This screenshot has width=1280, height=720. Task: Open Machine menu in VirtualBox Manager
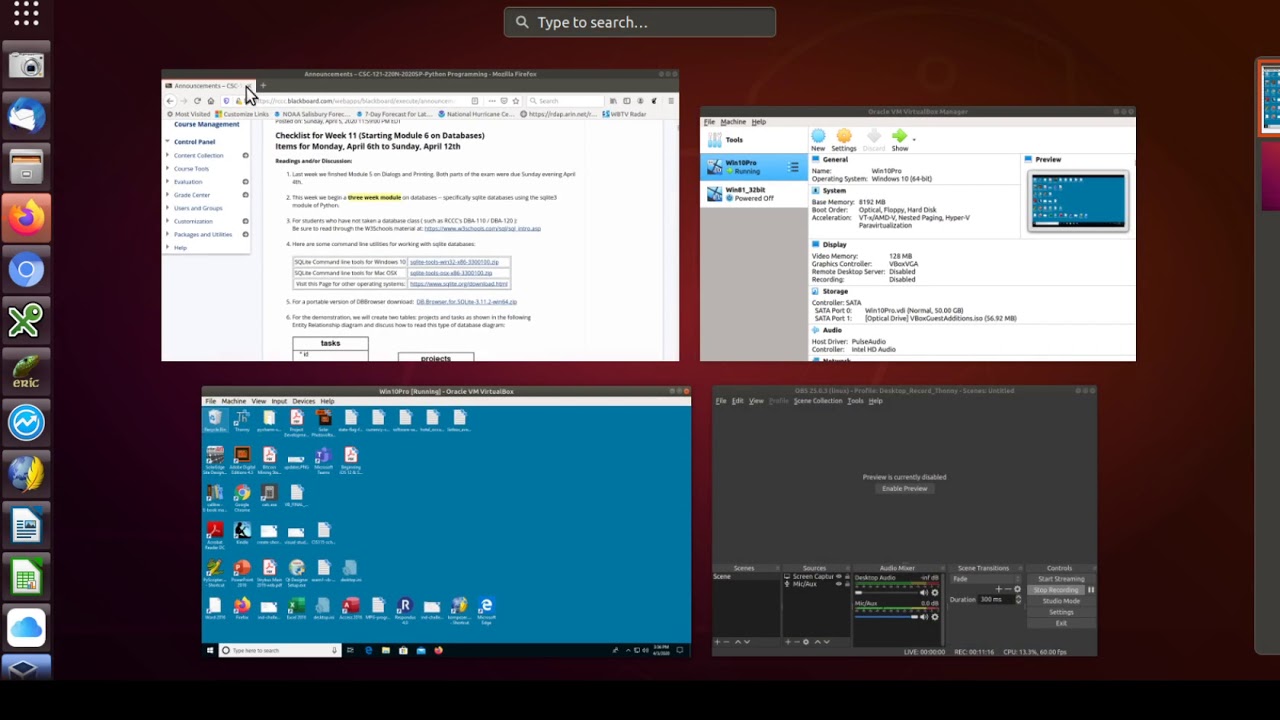coord(733,122)
